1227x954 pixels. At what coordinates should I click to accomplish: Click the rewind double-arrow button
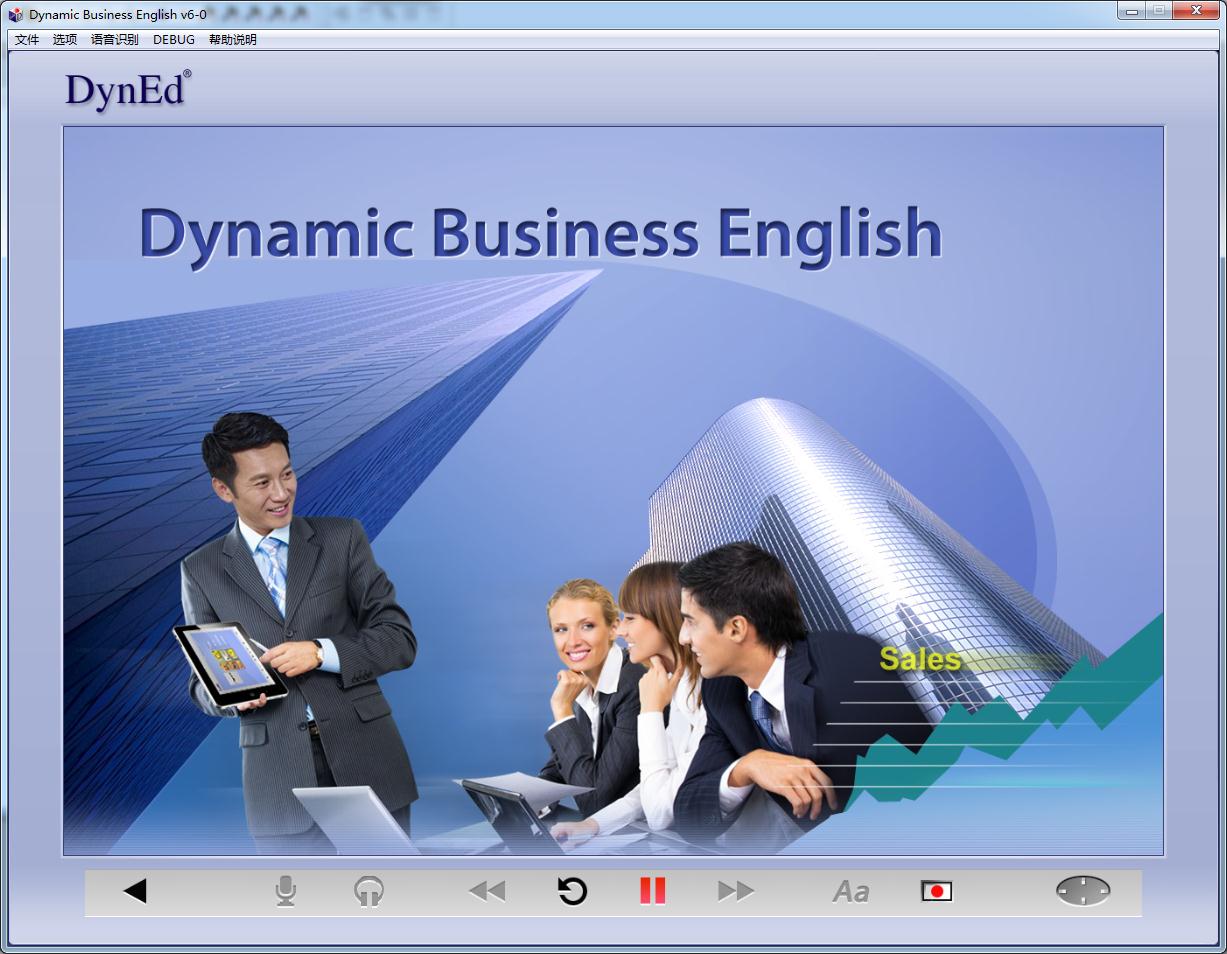[x=487, y=891]
